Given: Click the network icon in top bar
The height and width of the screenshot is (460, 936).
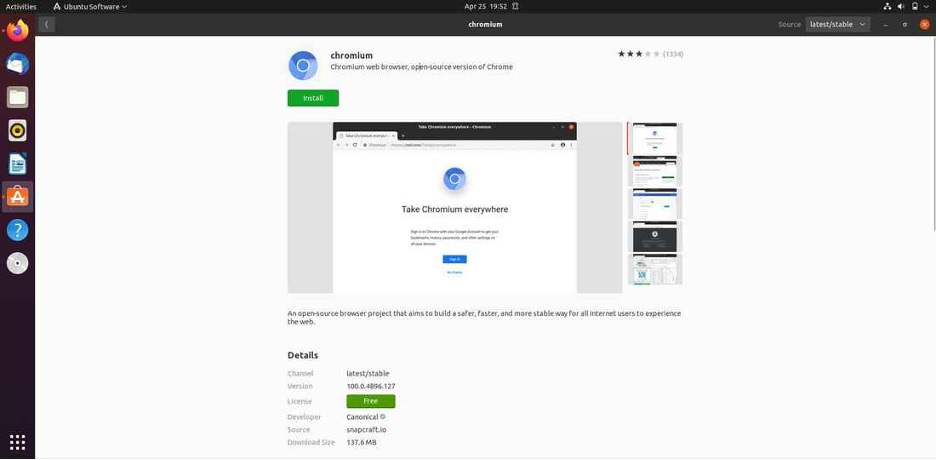Looking at the screenshot, I should pos(887,6).
